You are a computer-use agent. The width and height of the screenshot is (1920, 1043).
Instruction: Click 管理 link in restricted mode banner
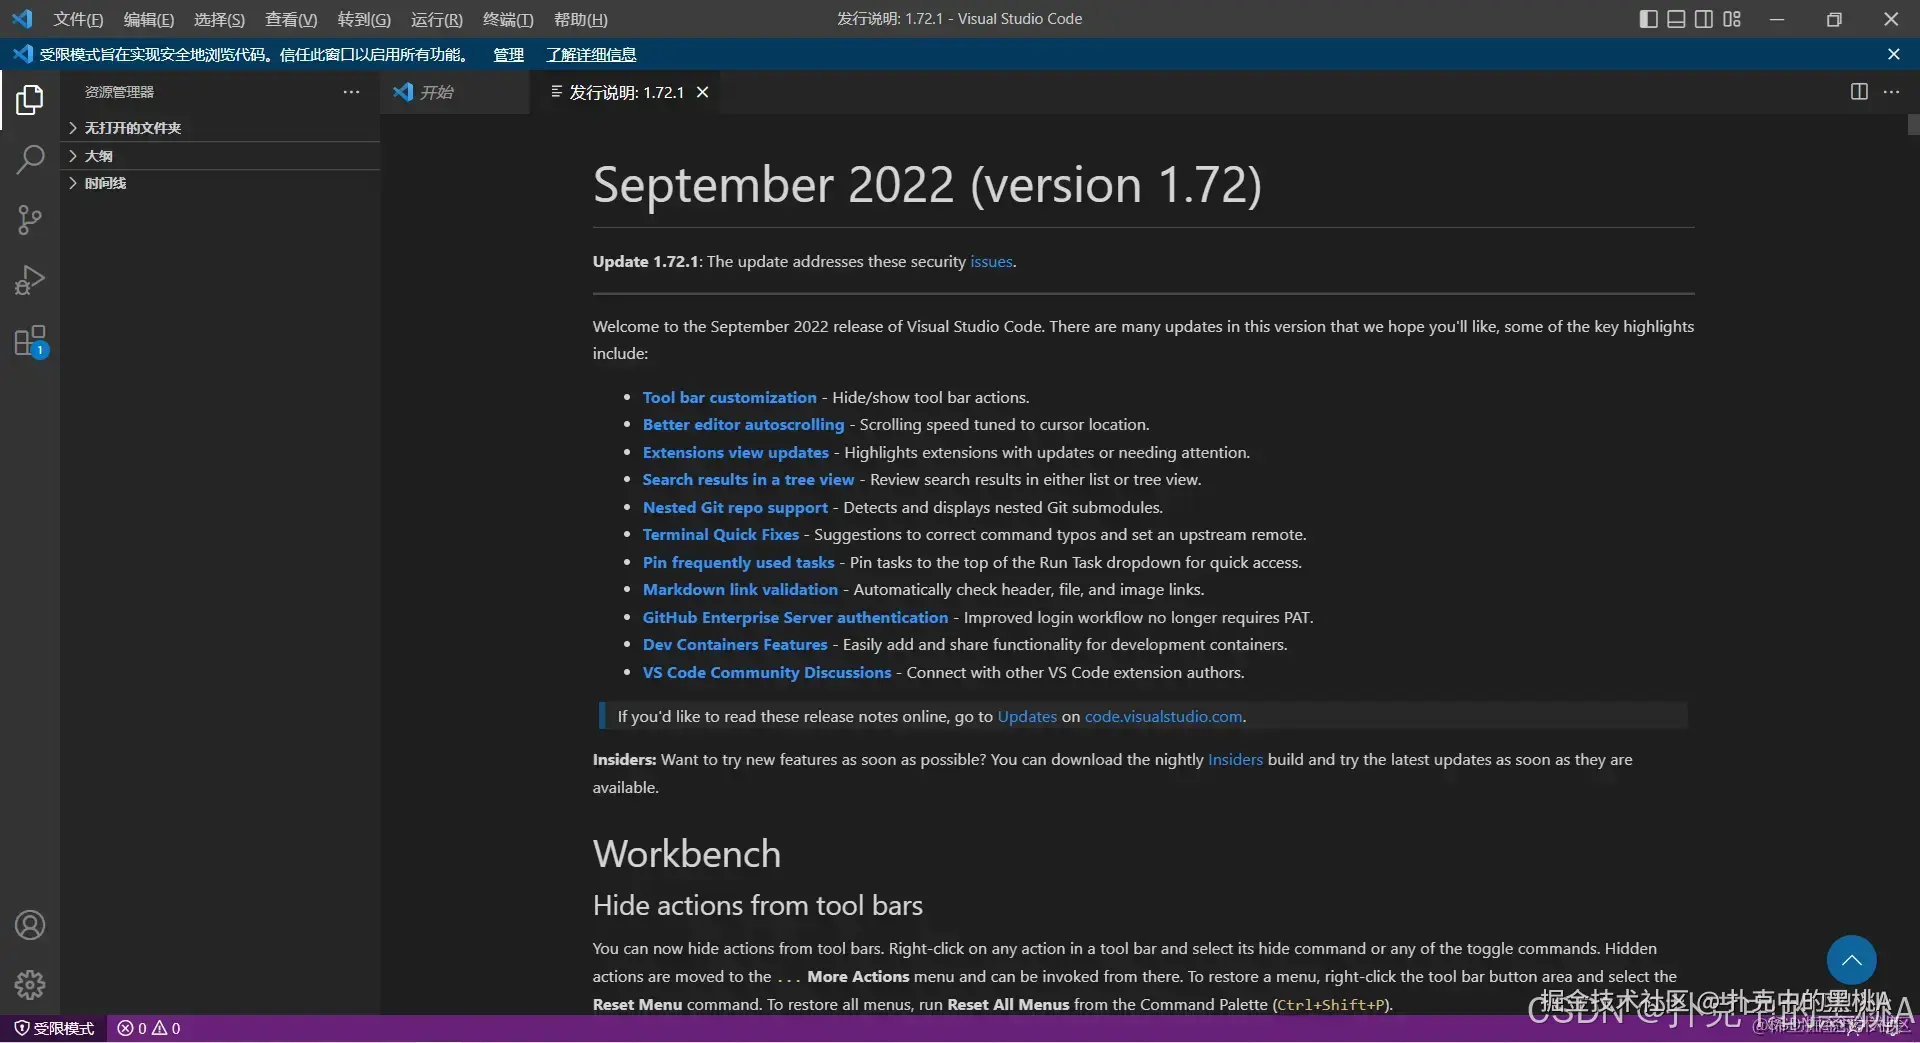tap(508, 55)
